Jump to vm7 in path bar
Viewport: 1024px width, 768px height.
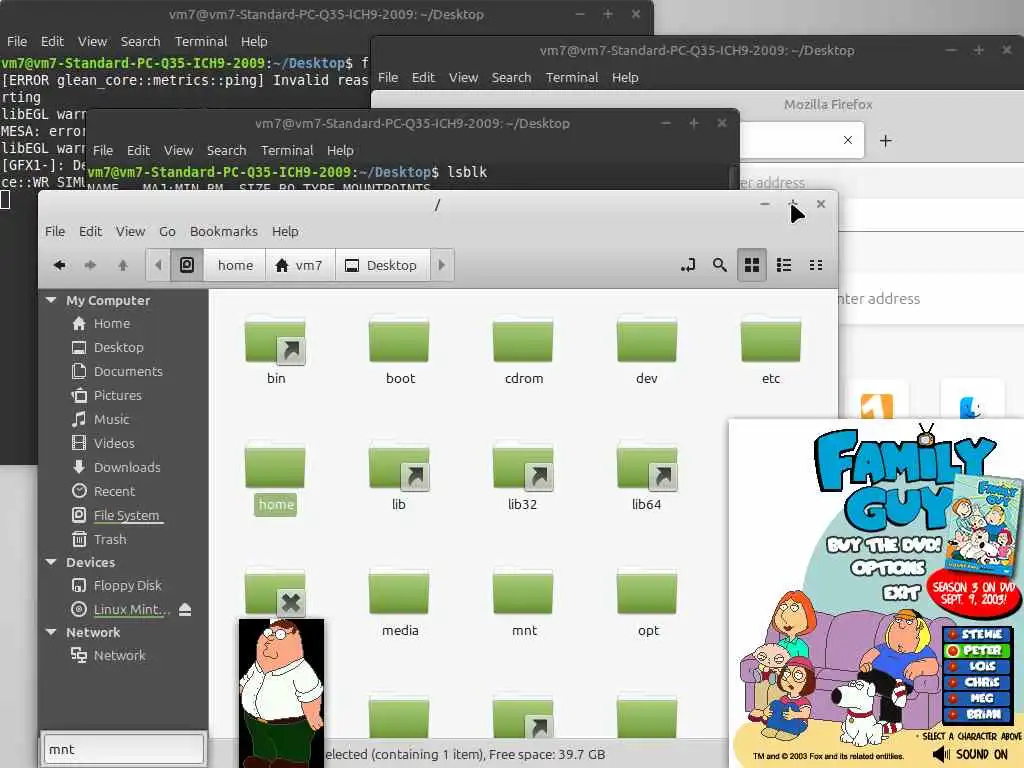click(x=300, y=265)
